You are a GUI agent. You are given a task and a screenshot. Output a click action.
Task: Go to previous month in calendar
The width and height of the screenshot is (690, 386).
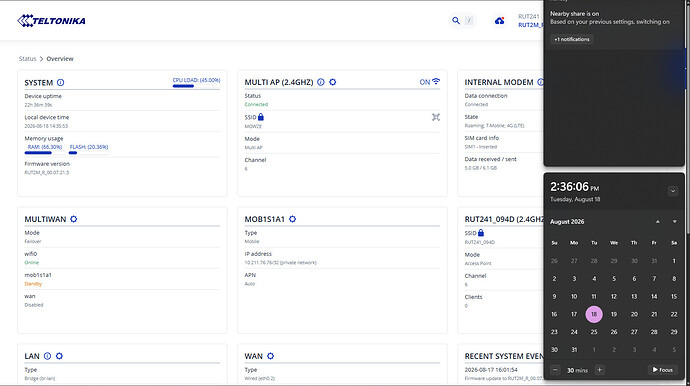tap(657, 221)
